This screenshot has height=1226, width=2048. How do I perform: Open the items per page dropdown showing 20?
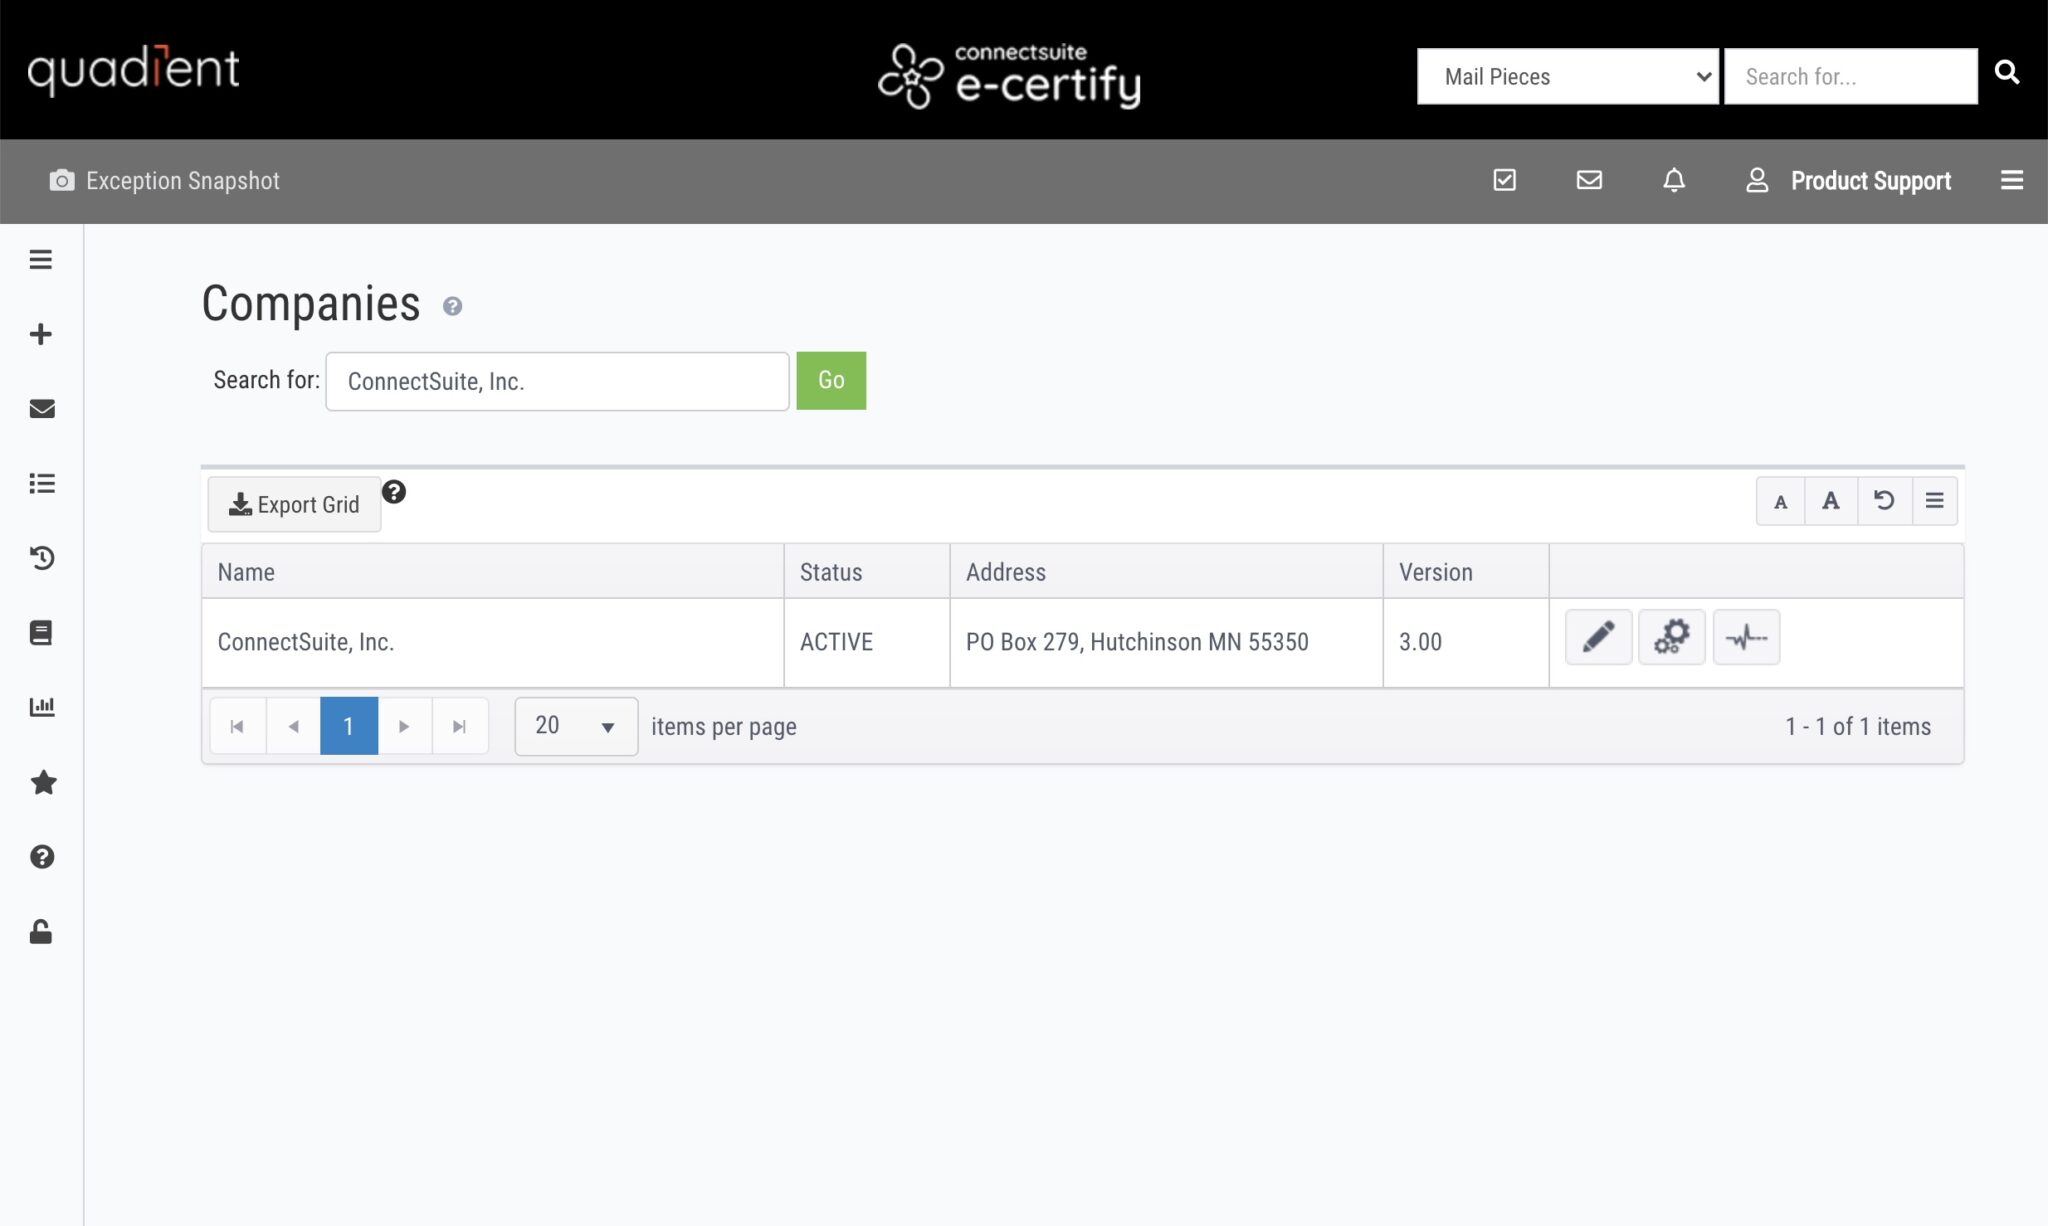click(x=574, y=726)
